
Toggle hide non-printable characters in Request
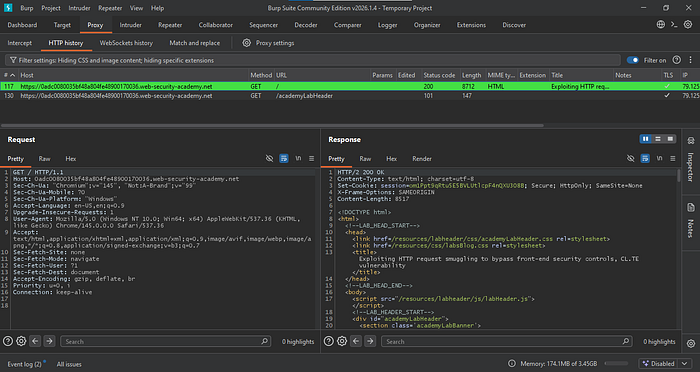tap(269, 159)
